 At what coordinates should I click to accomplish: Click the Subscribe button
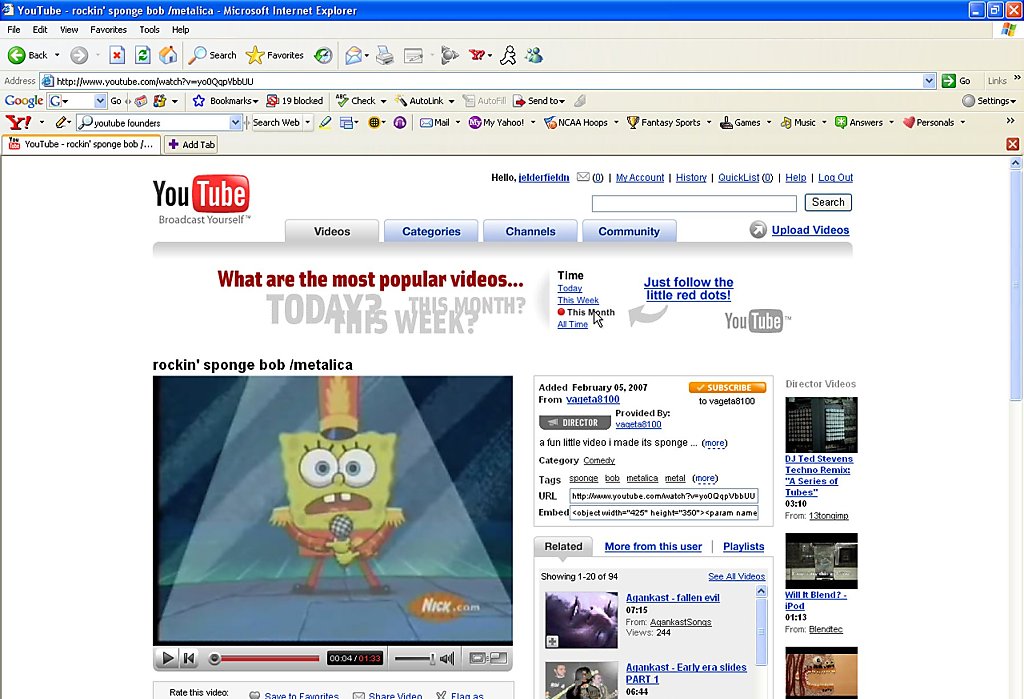[727, 387]
